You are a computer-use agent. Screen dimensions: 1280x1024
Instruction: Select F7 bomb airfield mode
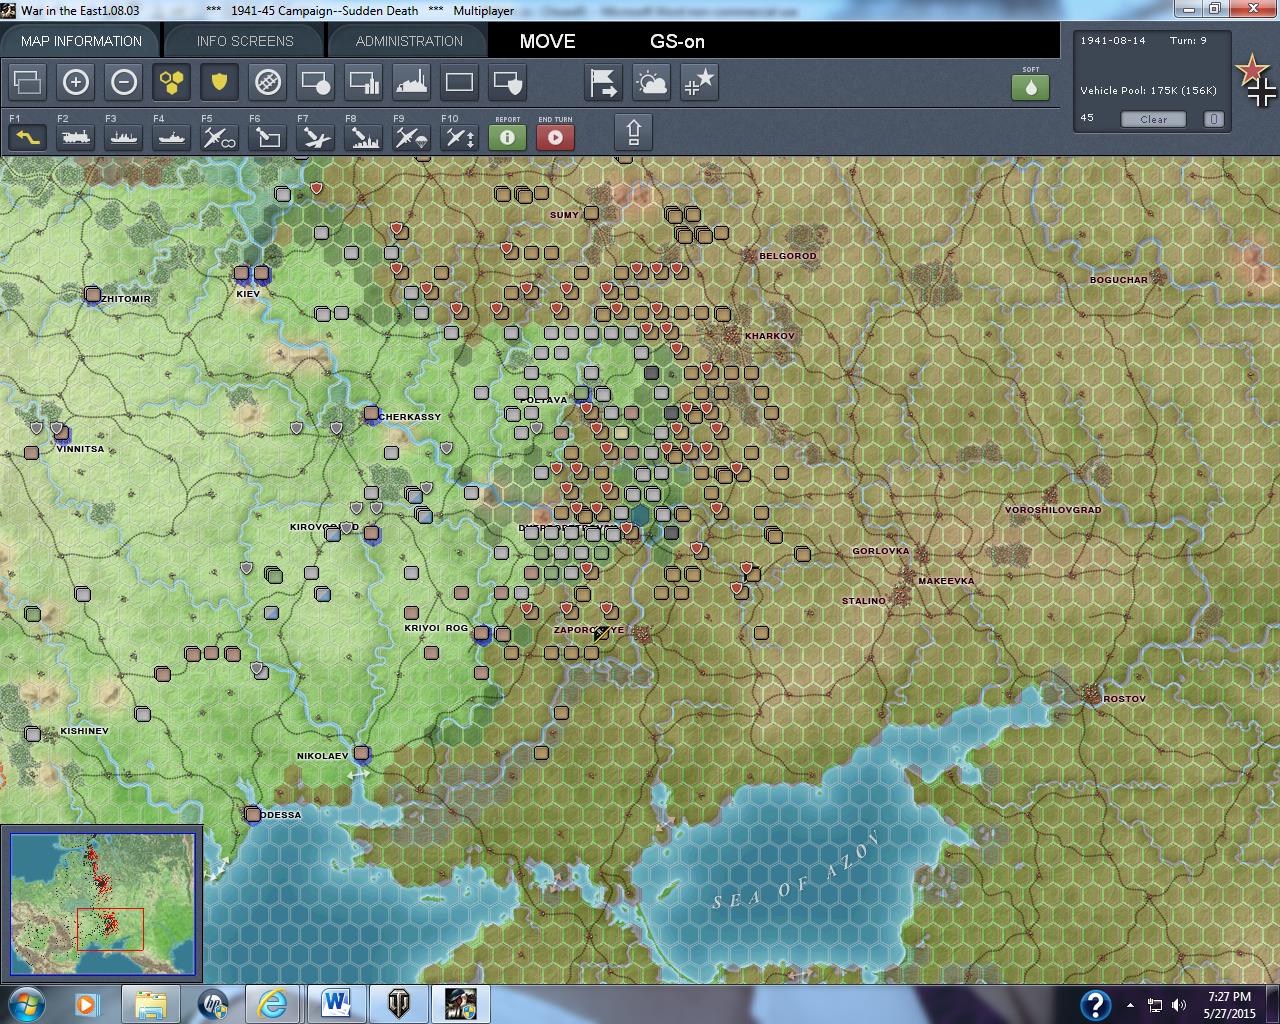click(x=316, y=137)
